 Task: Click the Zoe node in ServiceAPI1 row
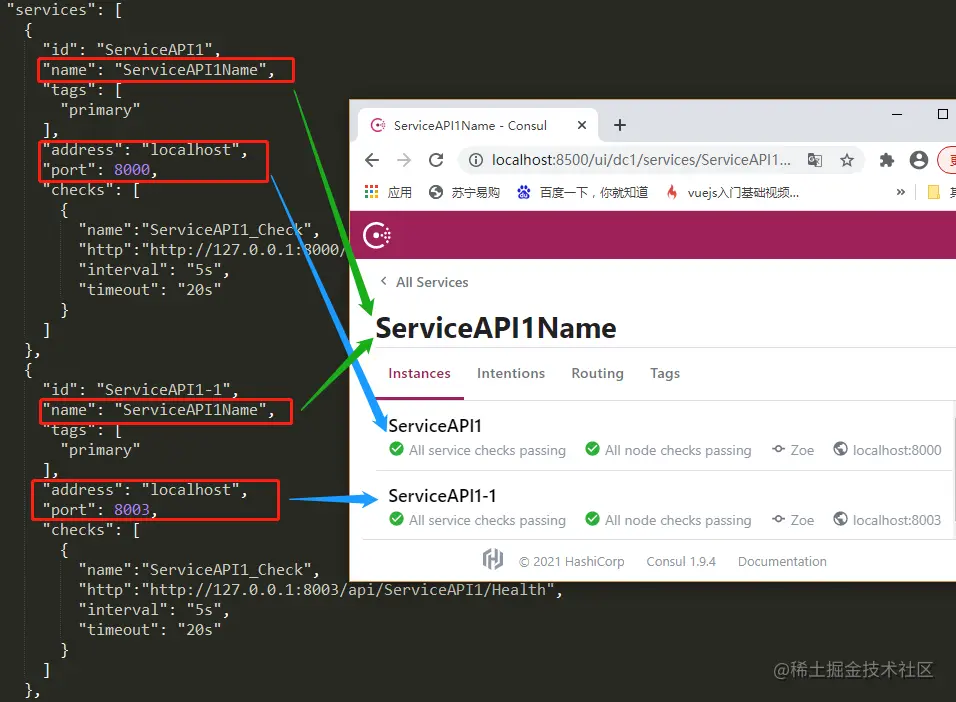coord(794,450)
